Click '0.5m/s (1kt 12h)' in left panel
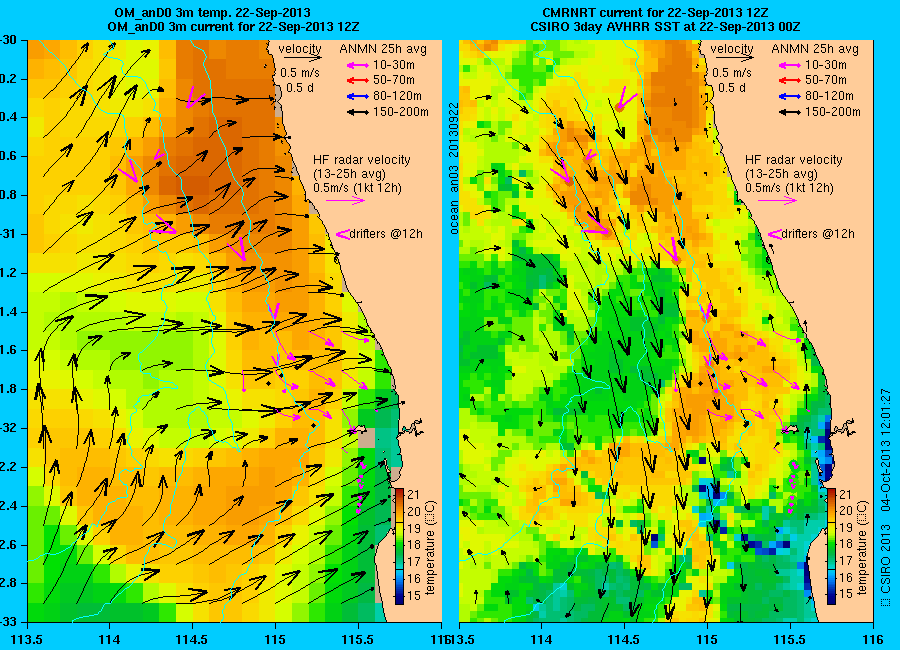The image size is (900, 650). (358, 188)
